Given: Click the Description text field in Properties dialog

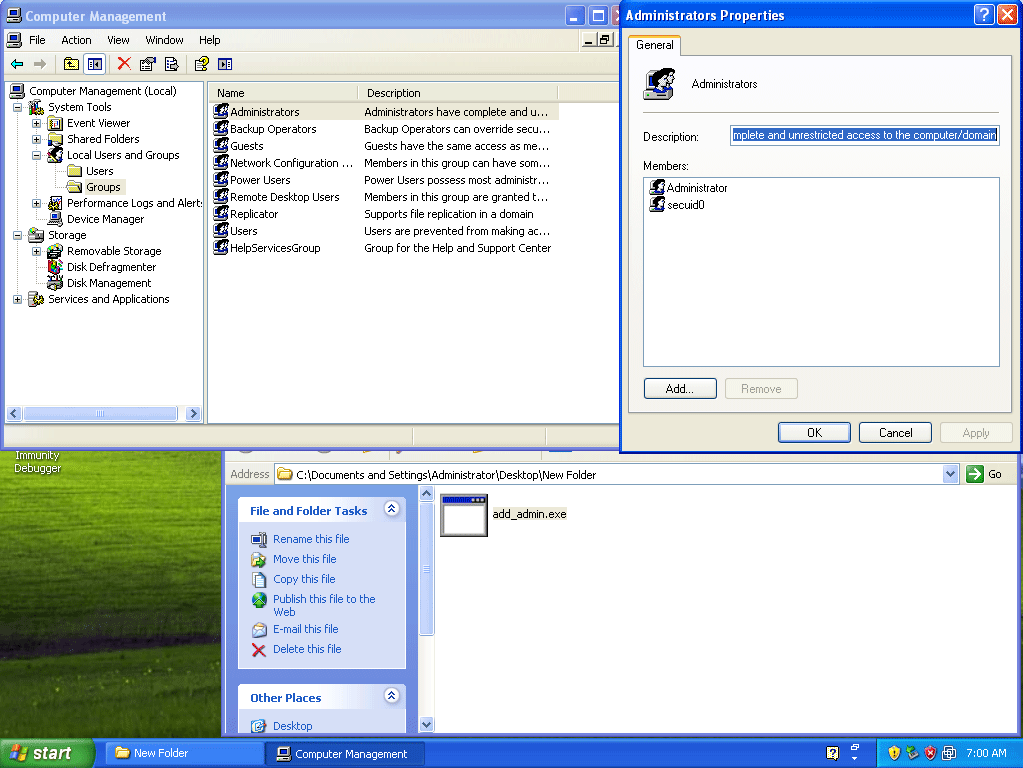Looking at the screenshot, I should coord(864,135).
